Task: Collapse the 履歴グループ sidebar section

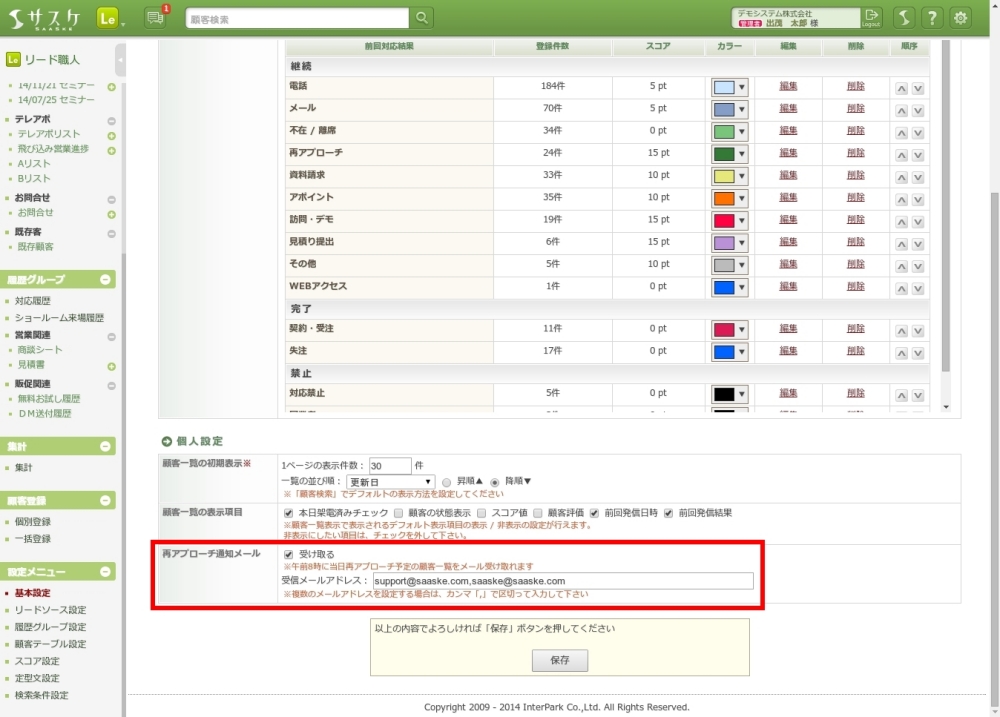Action: tap(108, 280)
